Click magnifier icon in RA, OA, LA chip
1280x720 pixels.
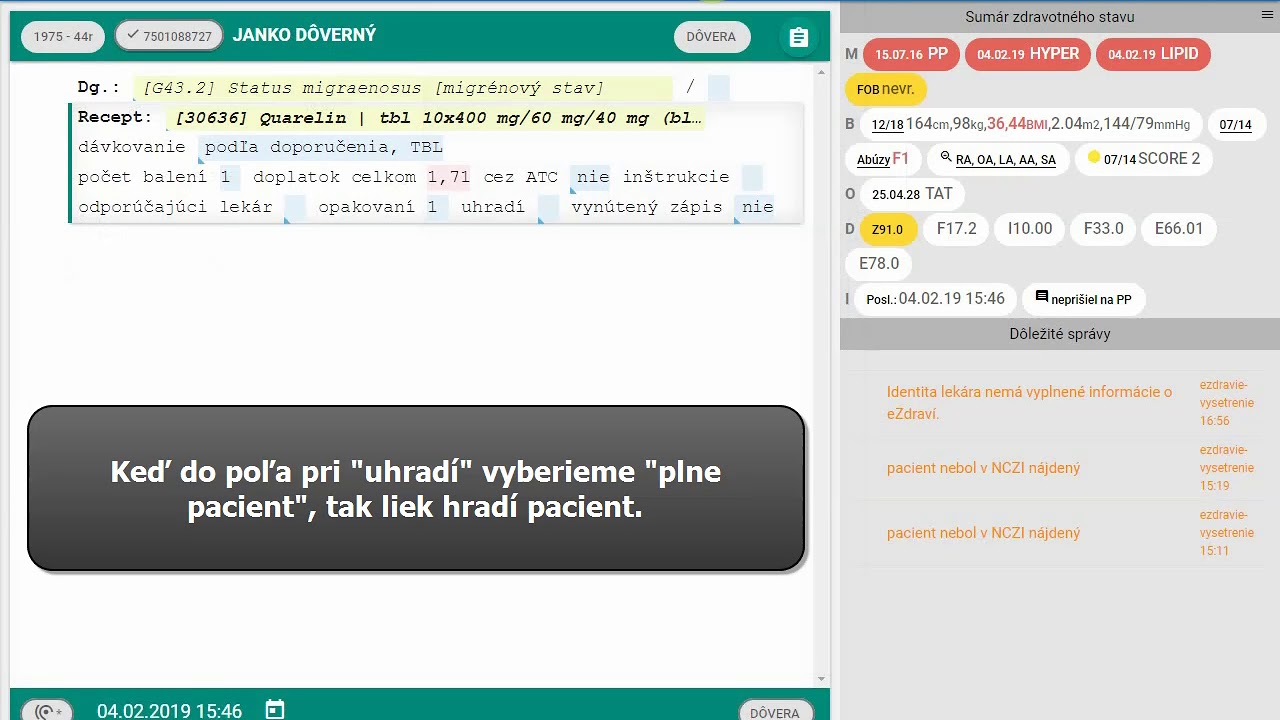946,157
